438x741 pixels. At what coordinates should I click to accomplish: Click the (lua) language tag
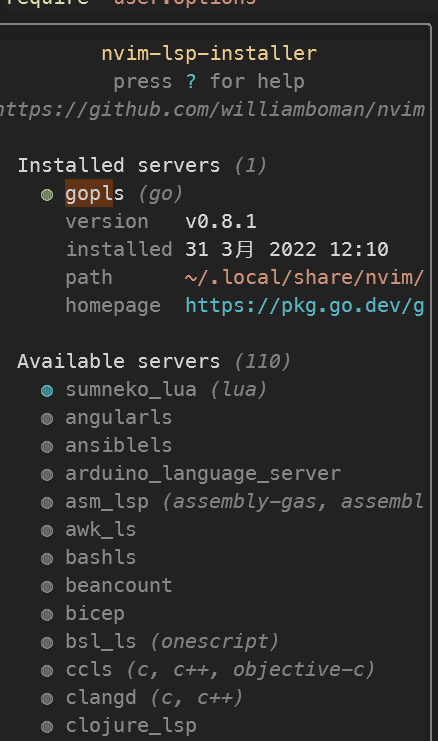point(239,390)
